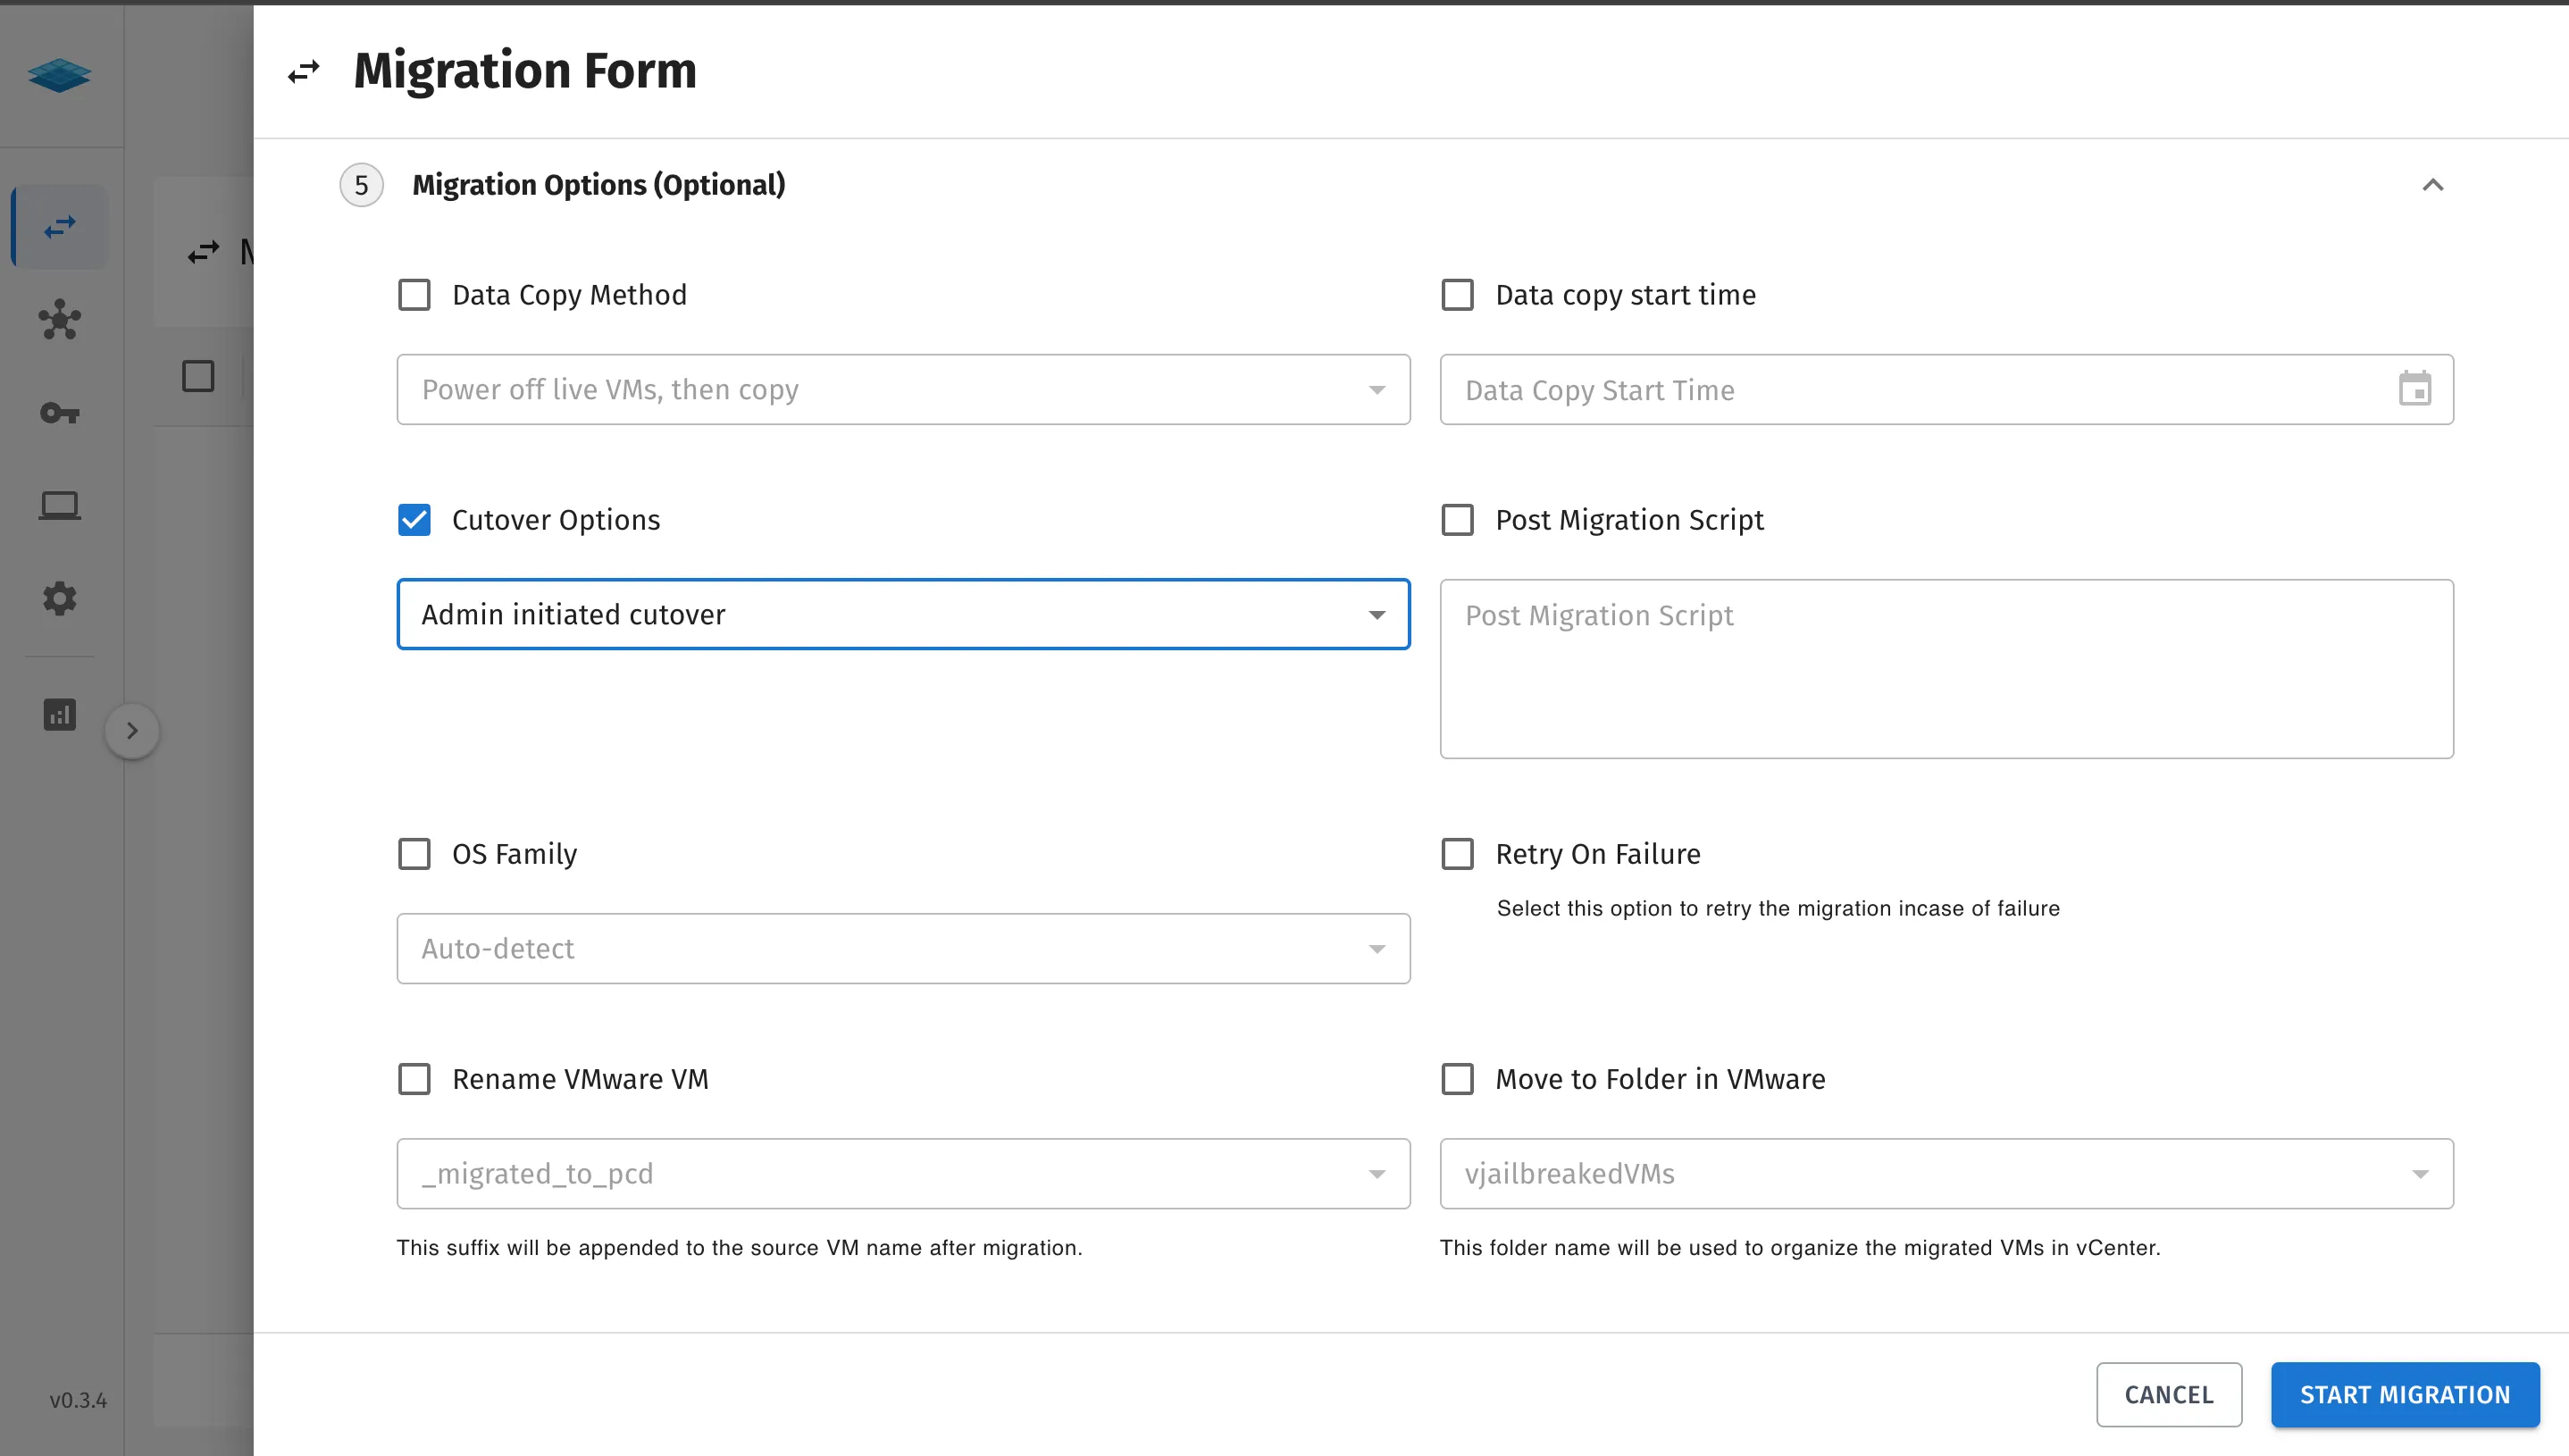Open the settings gear in sidebar

(x=60, y=598)
